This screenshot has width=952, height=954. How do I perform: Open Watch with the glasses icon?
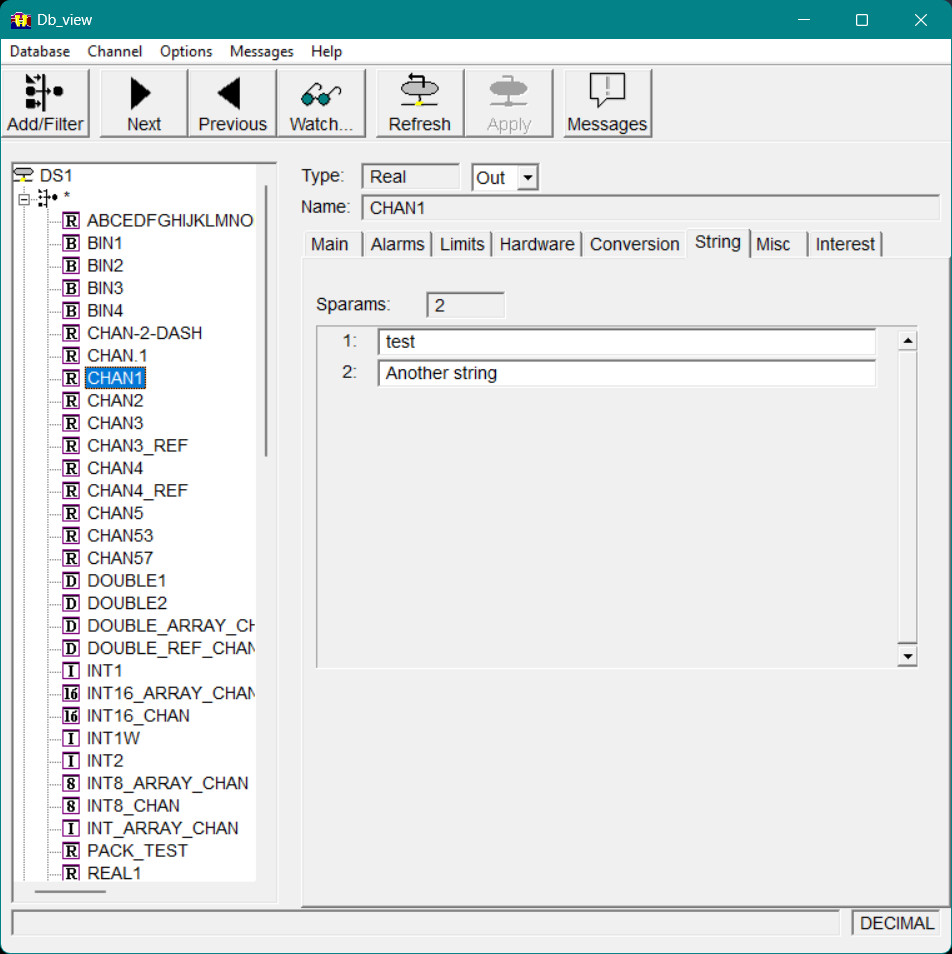[321, 103]
